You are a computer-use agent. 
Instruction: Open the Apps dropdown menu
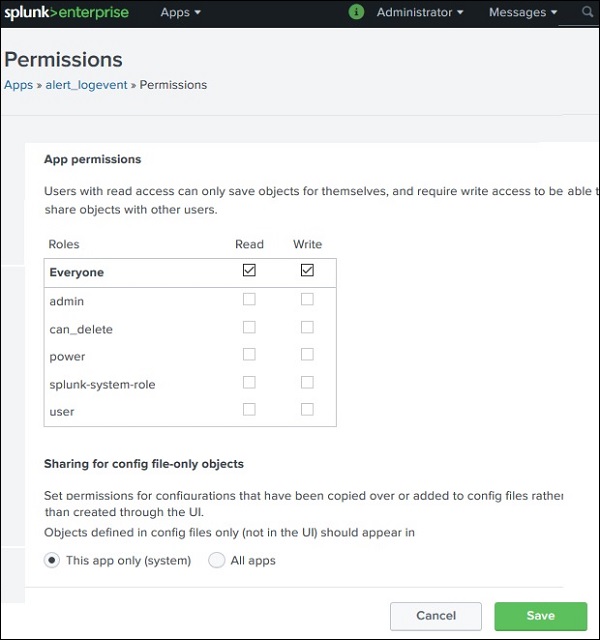pyautogui.click(x=181, y=13)
